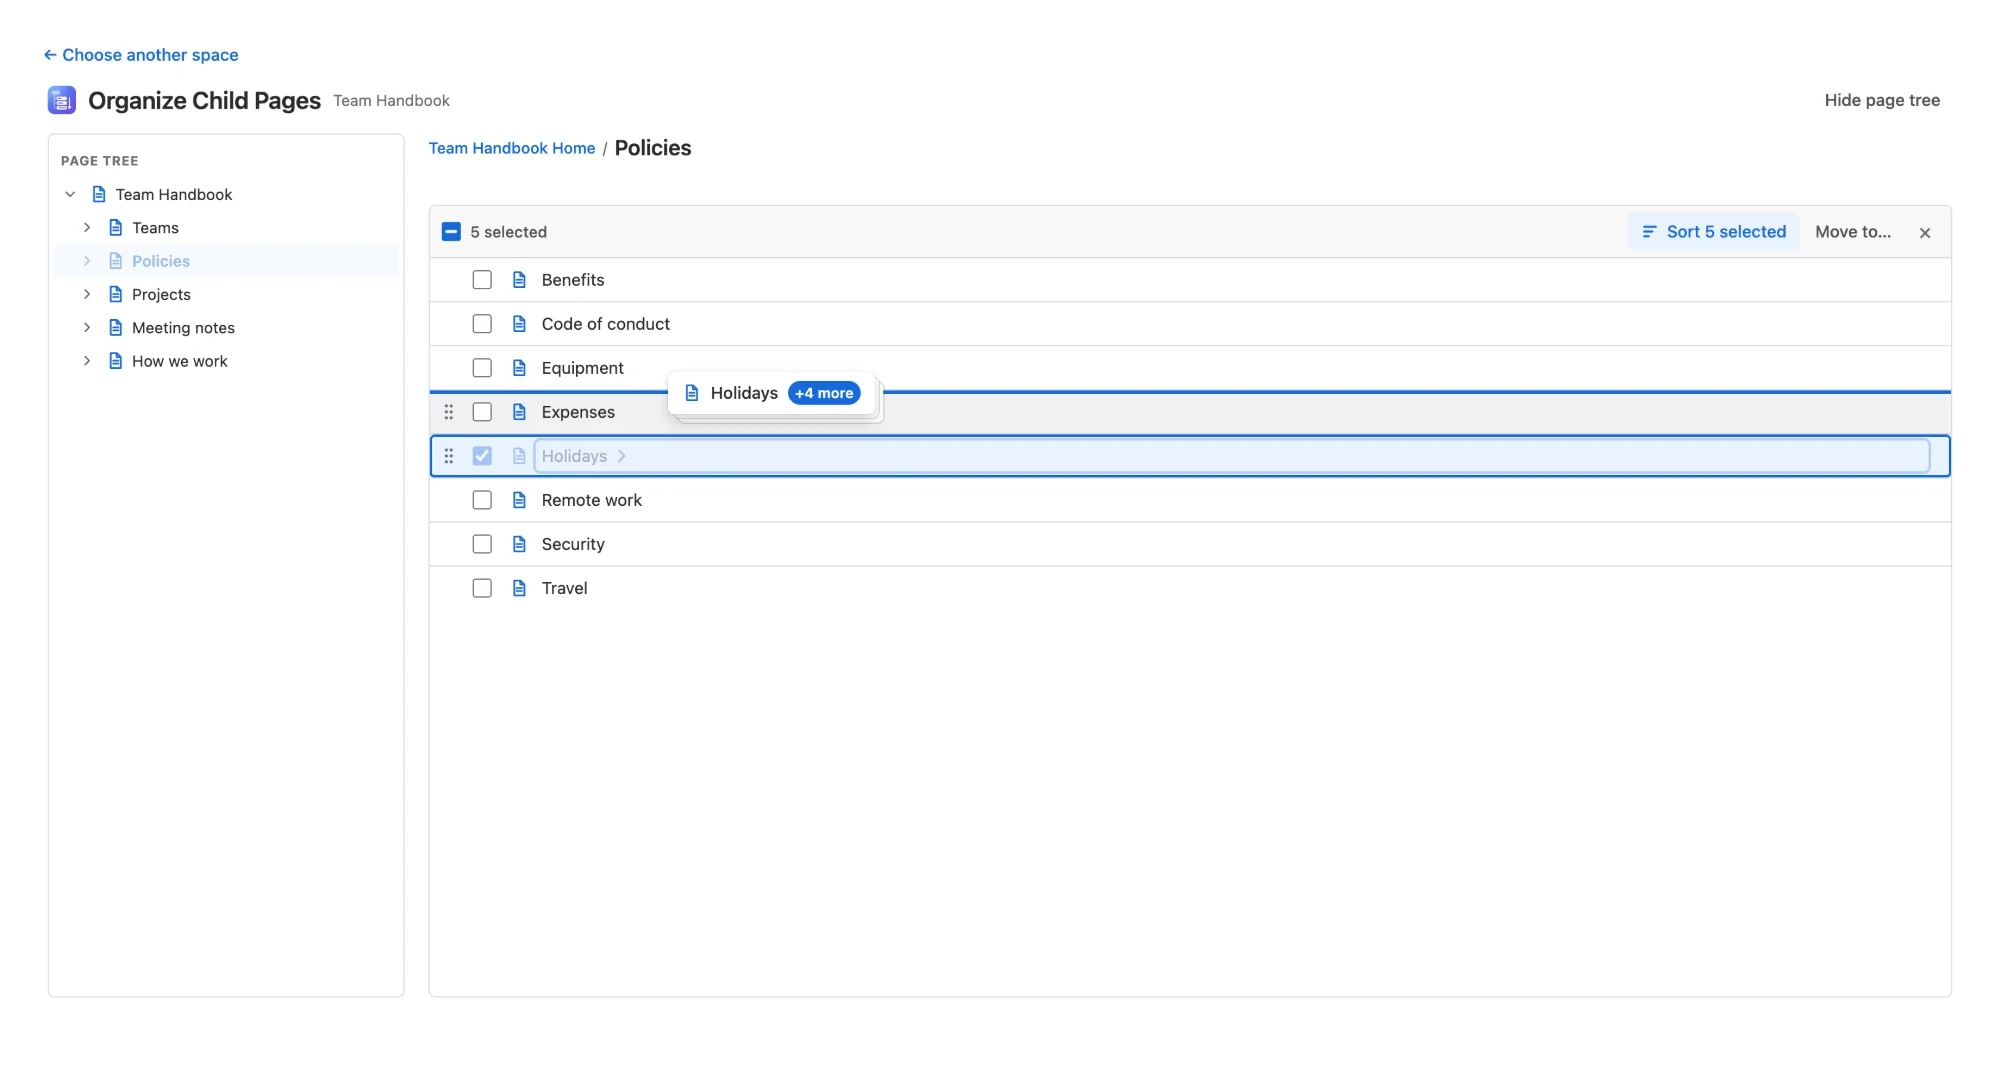Click the Security row page icon
Screen dimensions: 2000x1088
(519, 544)
